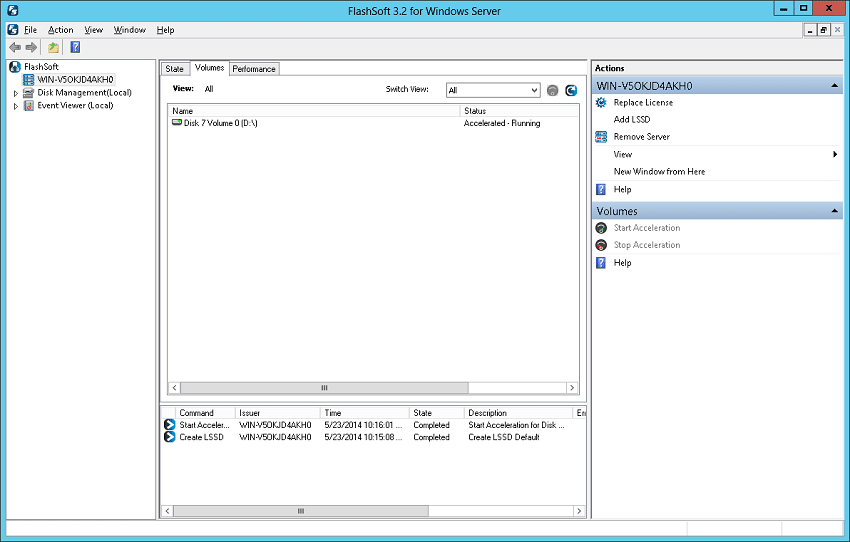This screenshot has width=850, height=542.
Task: Click the command log horizontal scrollbar thumb
Action: click(301, 511)
